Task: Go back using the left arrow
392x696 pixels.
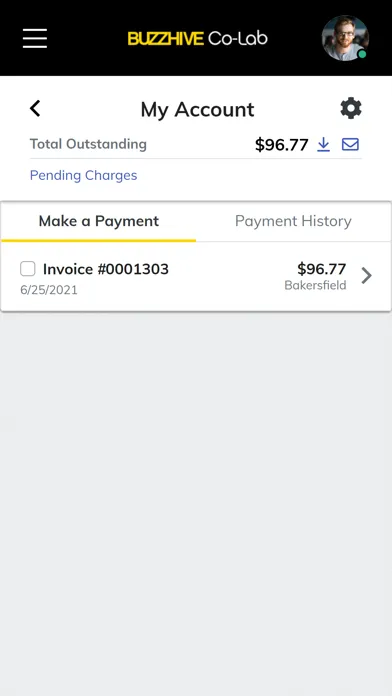Action: point(35,108)
